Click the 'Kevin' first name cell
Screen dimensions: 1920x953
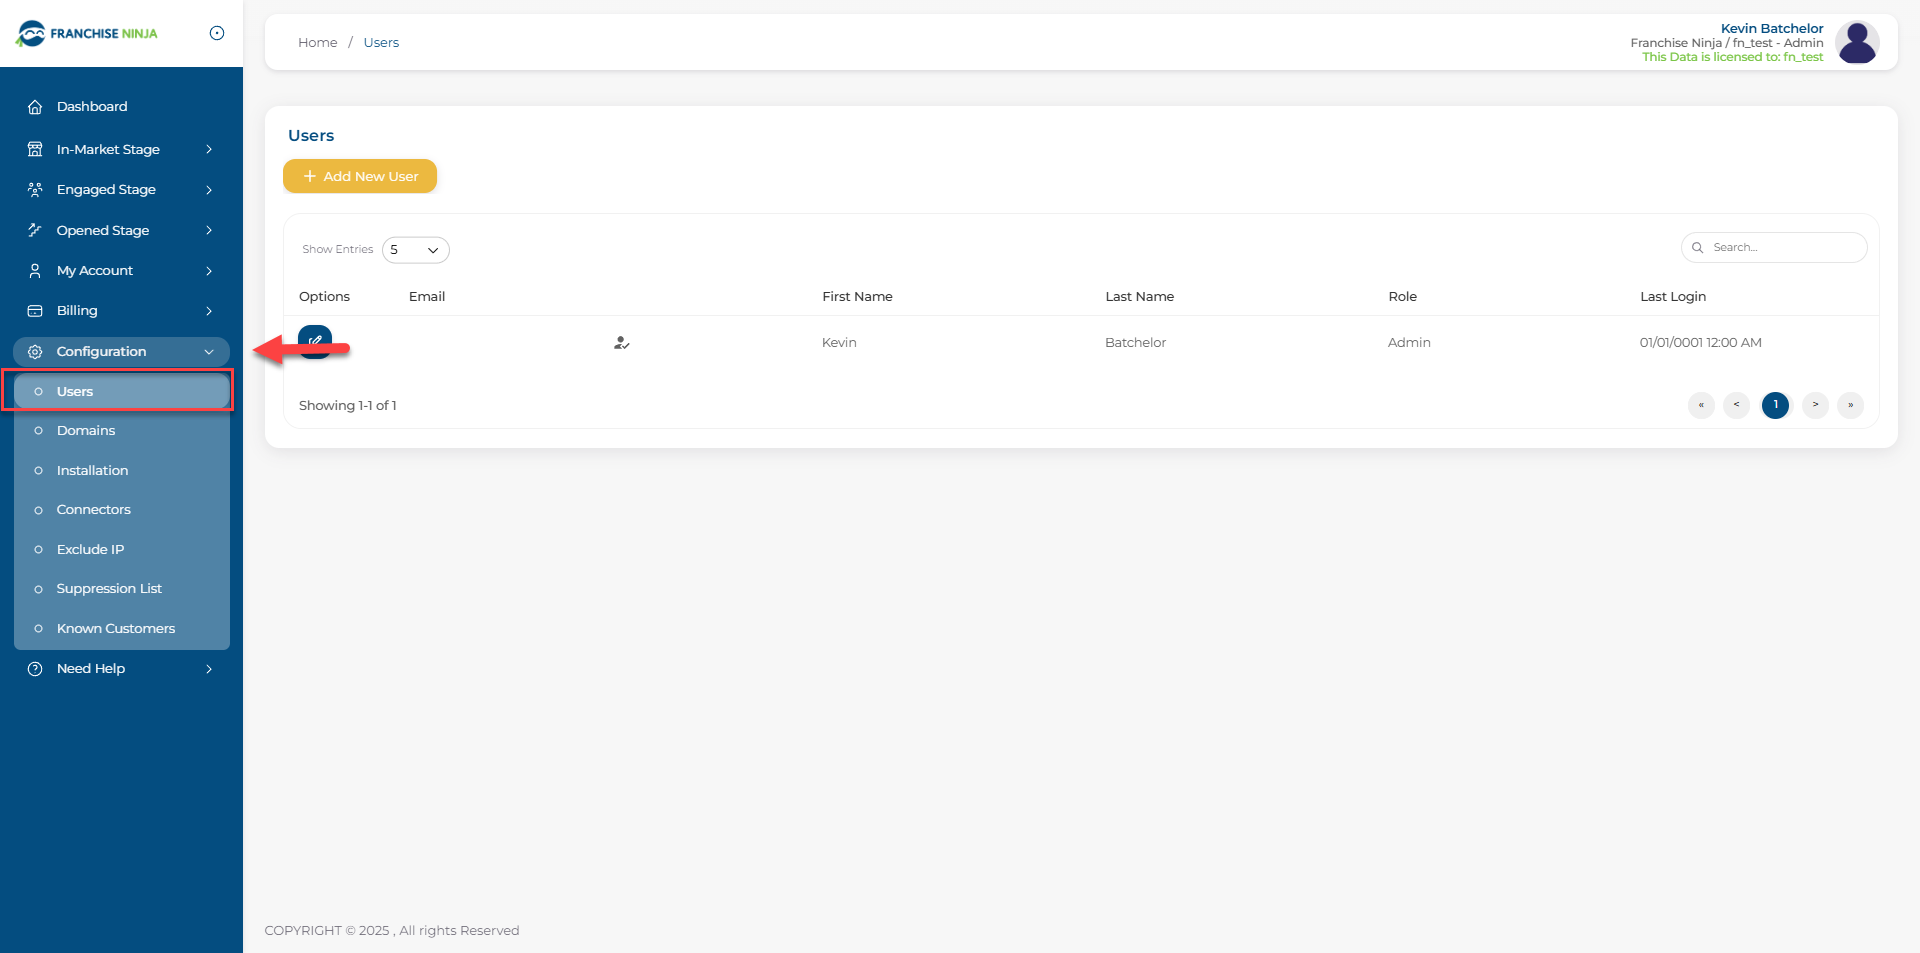839,343
